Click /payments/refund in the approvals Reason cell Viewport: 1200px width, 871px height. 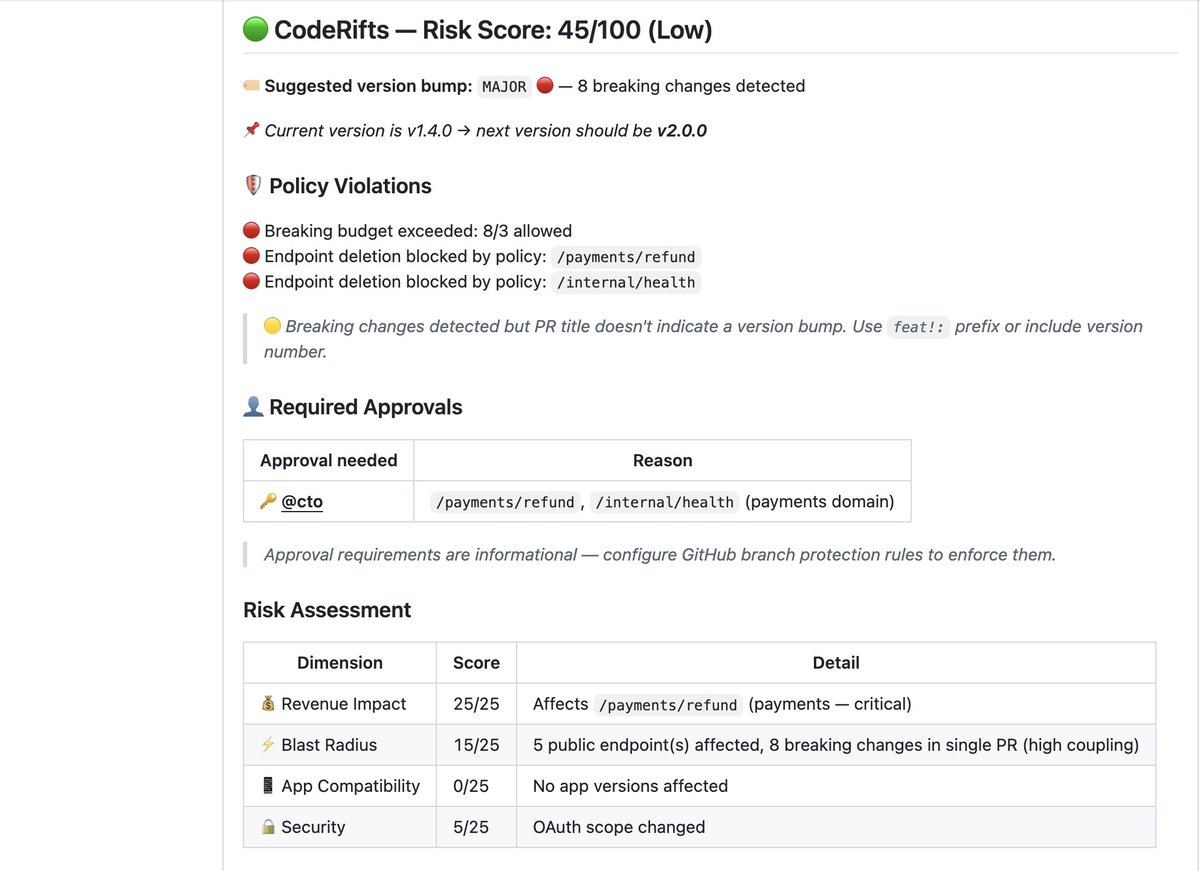point(505,502)
